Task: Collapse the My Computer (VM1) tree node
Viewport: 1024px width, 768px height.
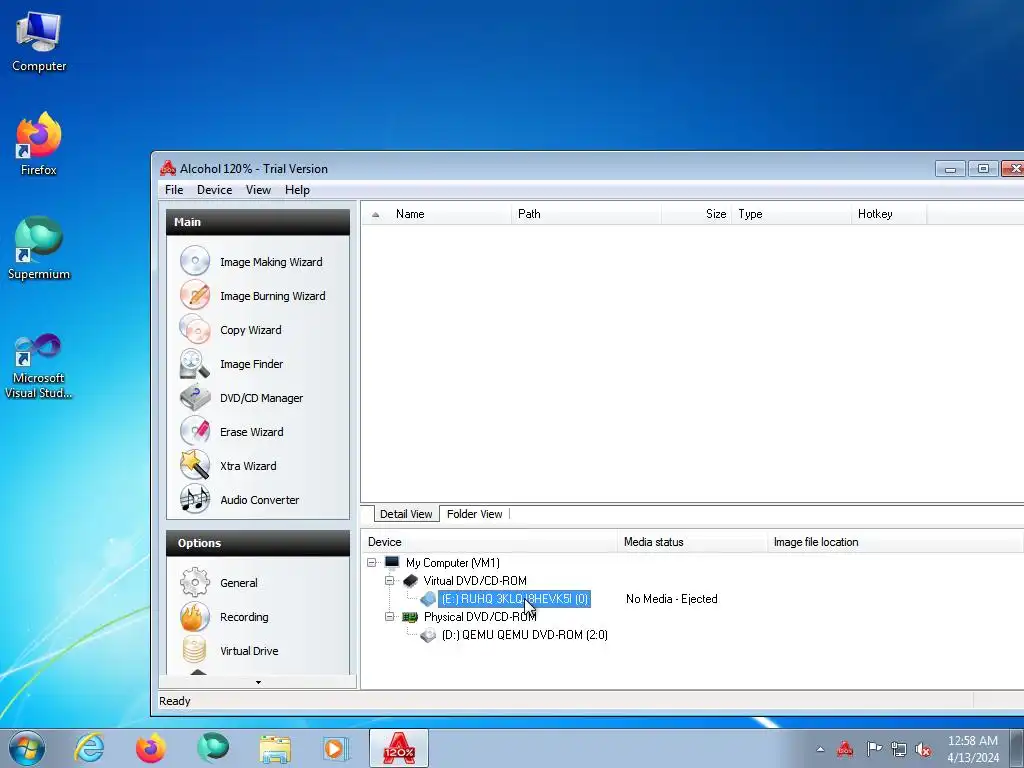Action: (372, 562)
